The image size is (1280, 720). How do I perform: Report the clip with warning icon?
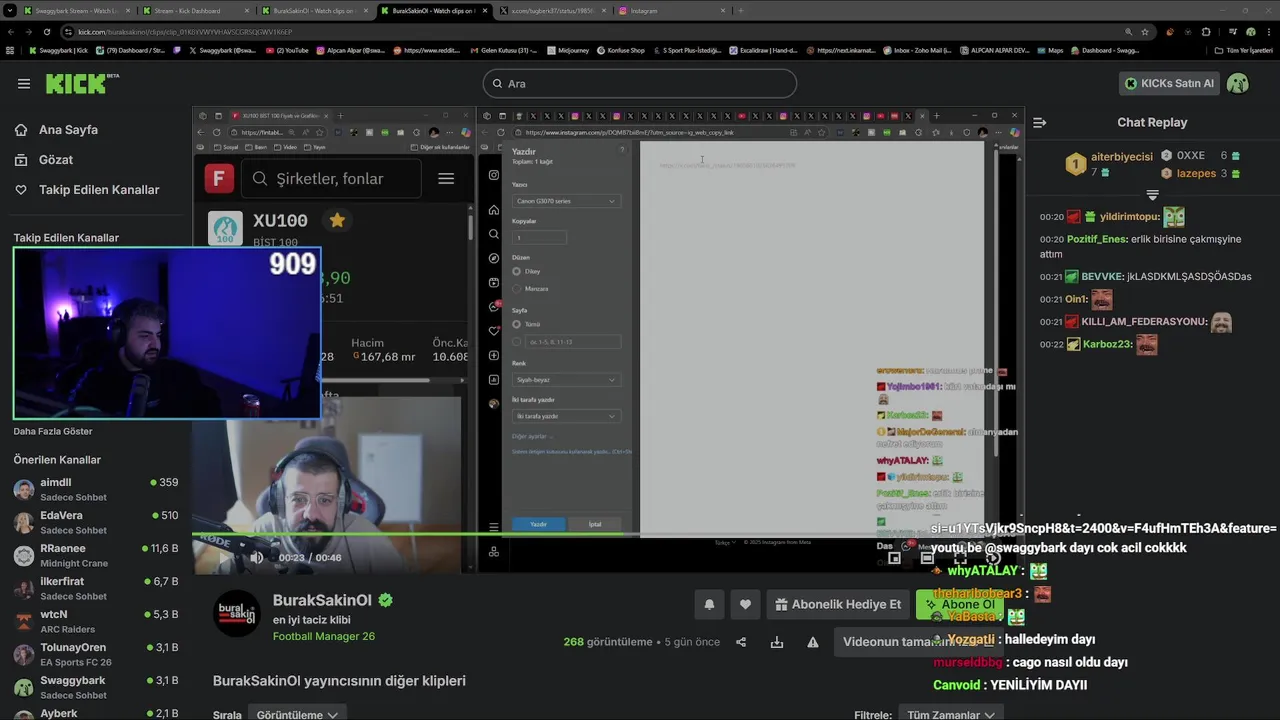click(x=813, y=642)
